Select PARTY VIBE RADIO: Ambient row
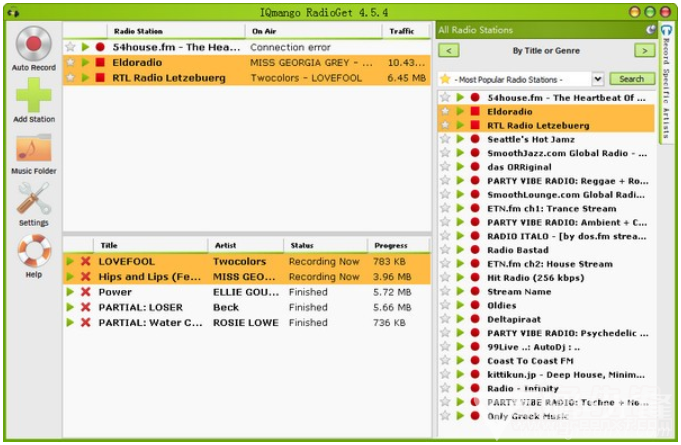Screen dimensions: 681x445 (x=546, y=222)
